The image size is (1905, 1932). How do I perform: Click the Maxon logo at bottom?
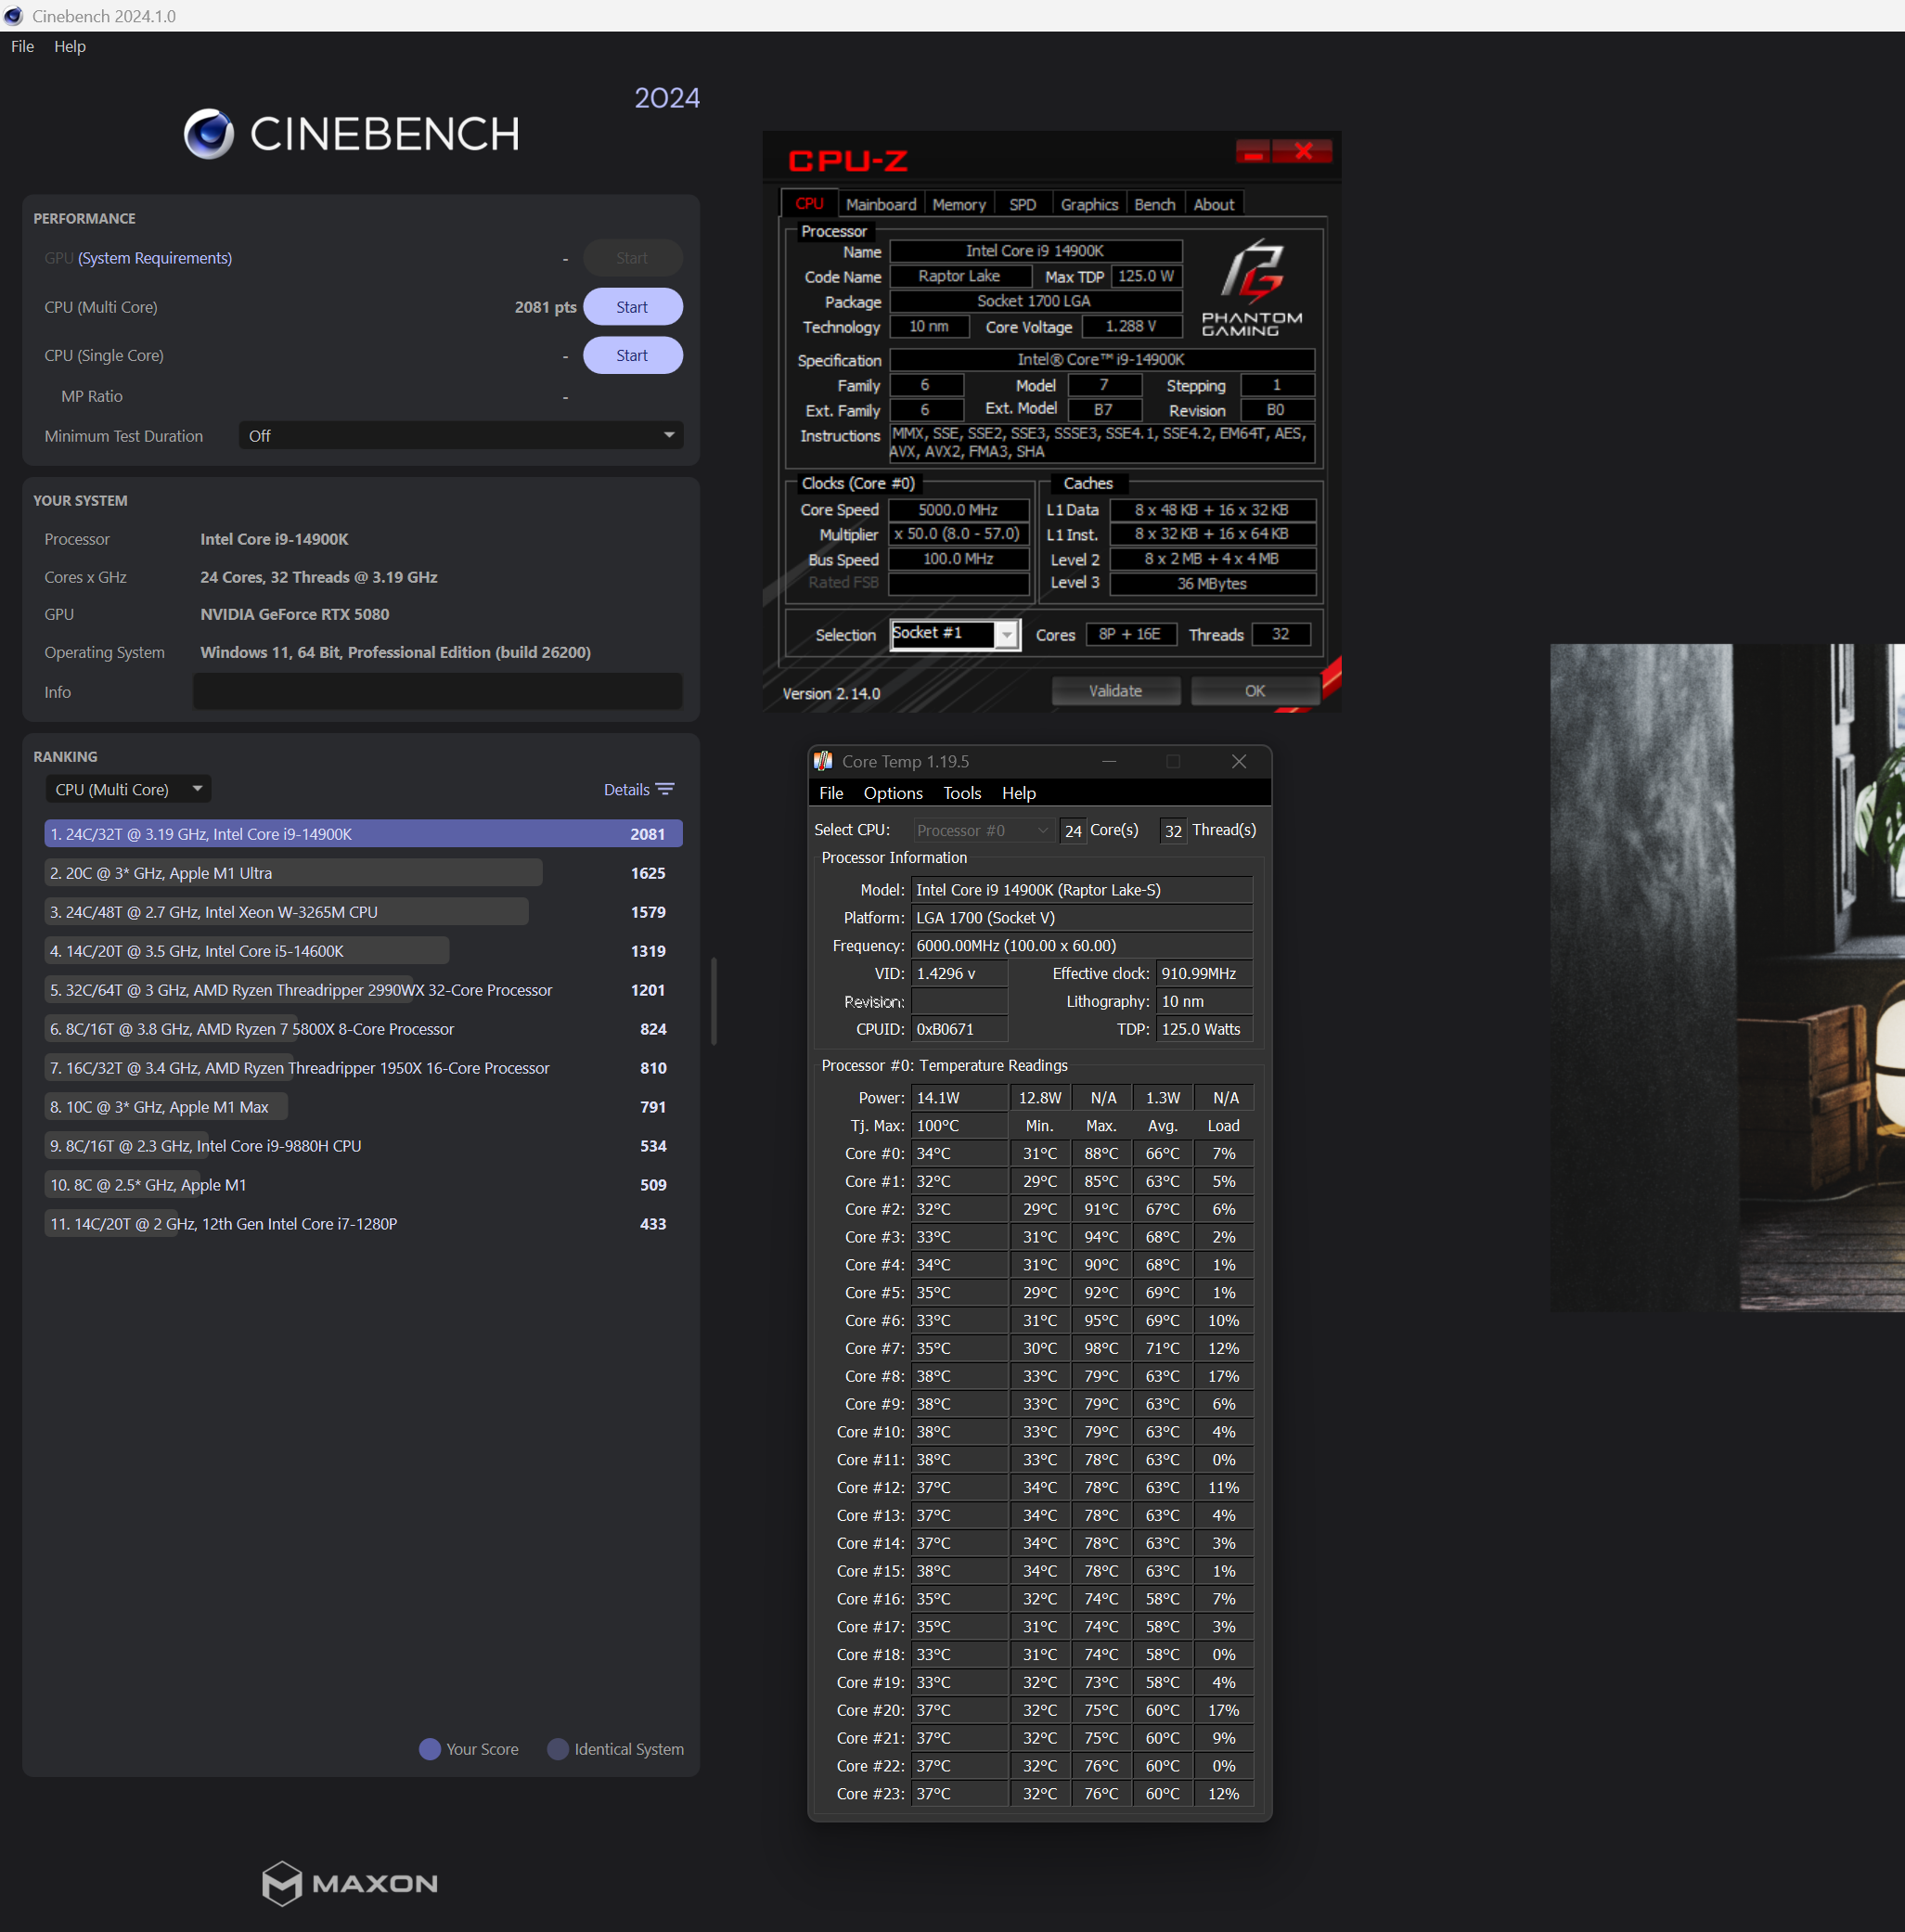(x=349, y=1883)
